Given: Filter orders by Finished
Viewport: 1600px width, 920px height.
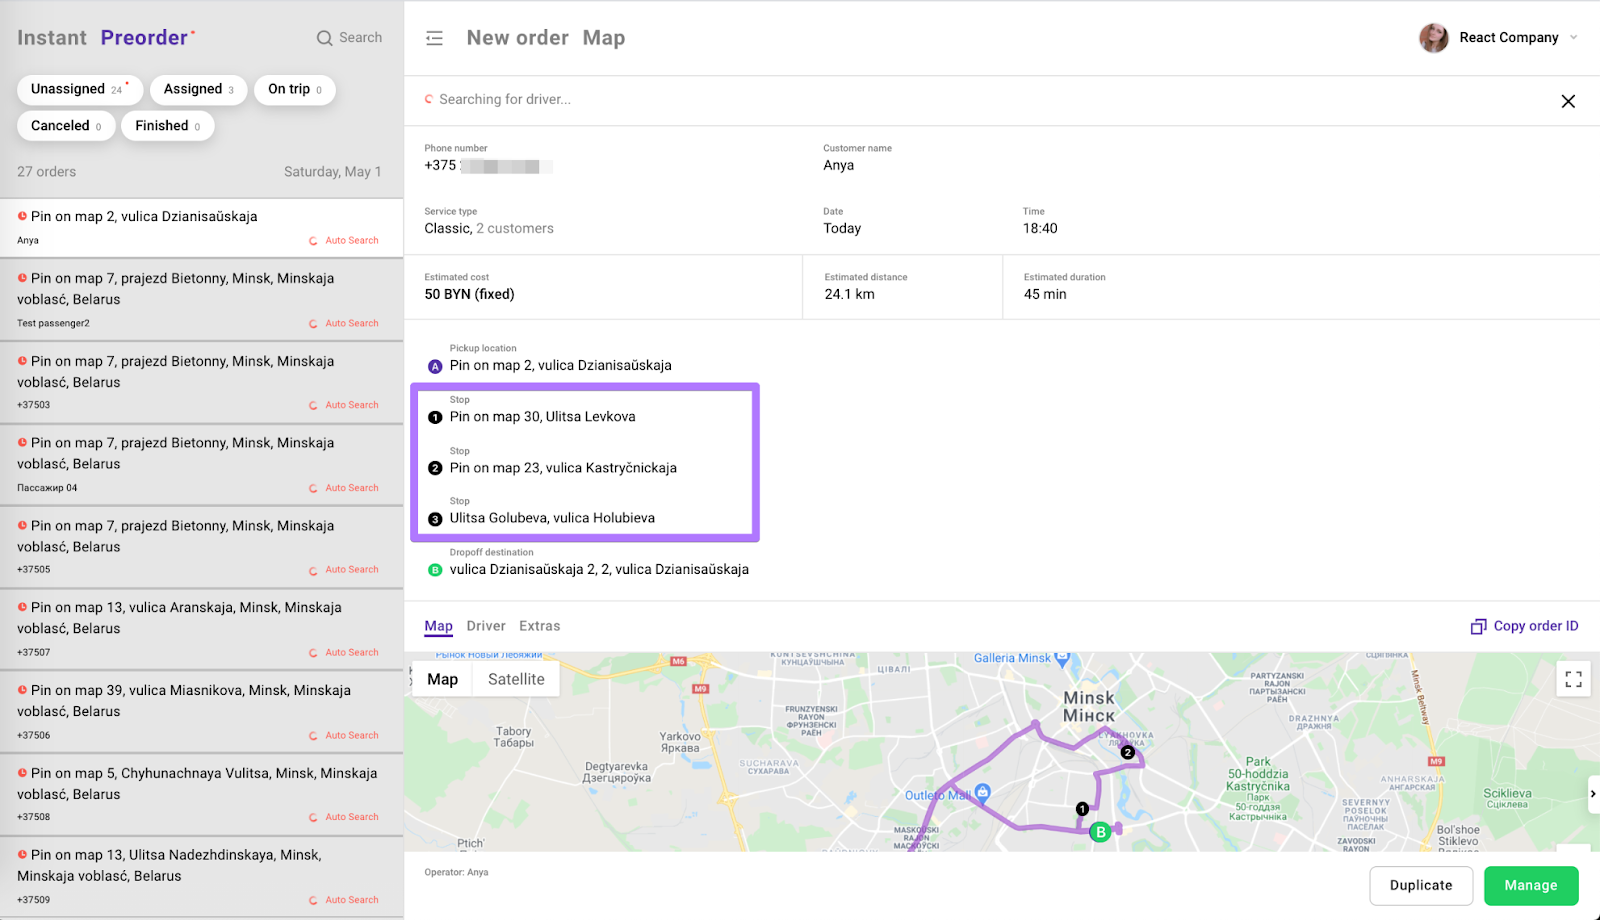Looking at the screenshot, I should coord(168,126).
